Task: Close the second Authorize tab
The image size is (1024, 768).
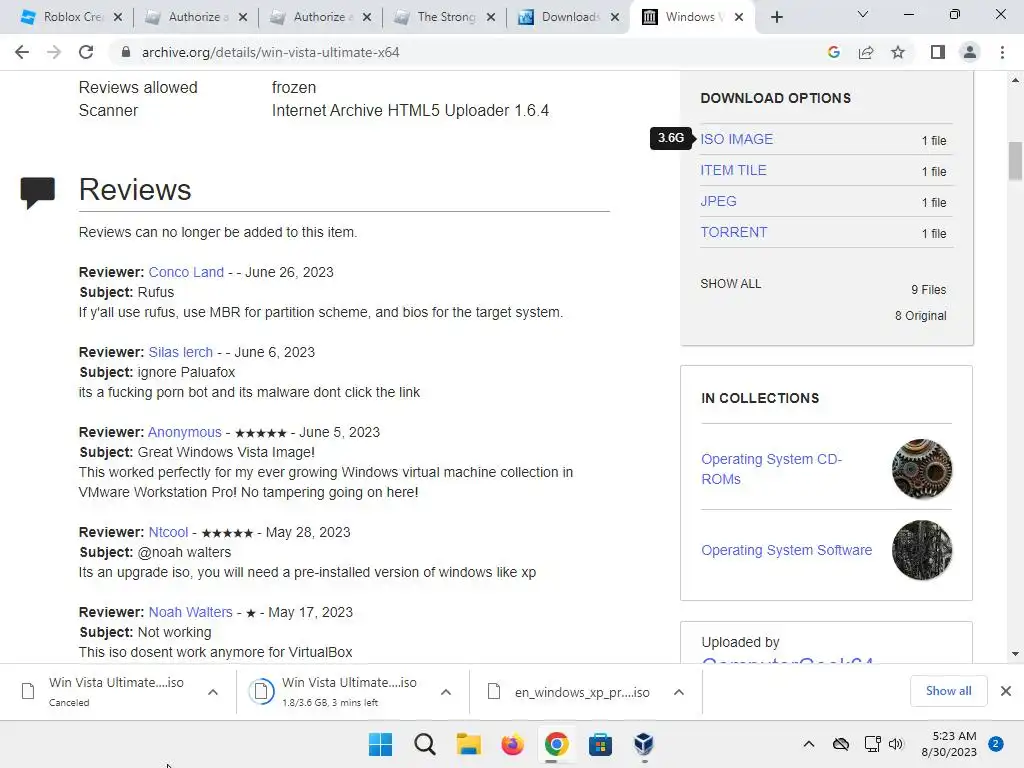Action: [367, 17]
